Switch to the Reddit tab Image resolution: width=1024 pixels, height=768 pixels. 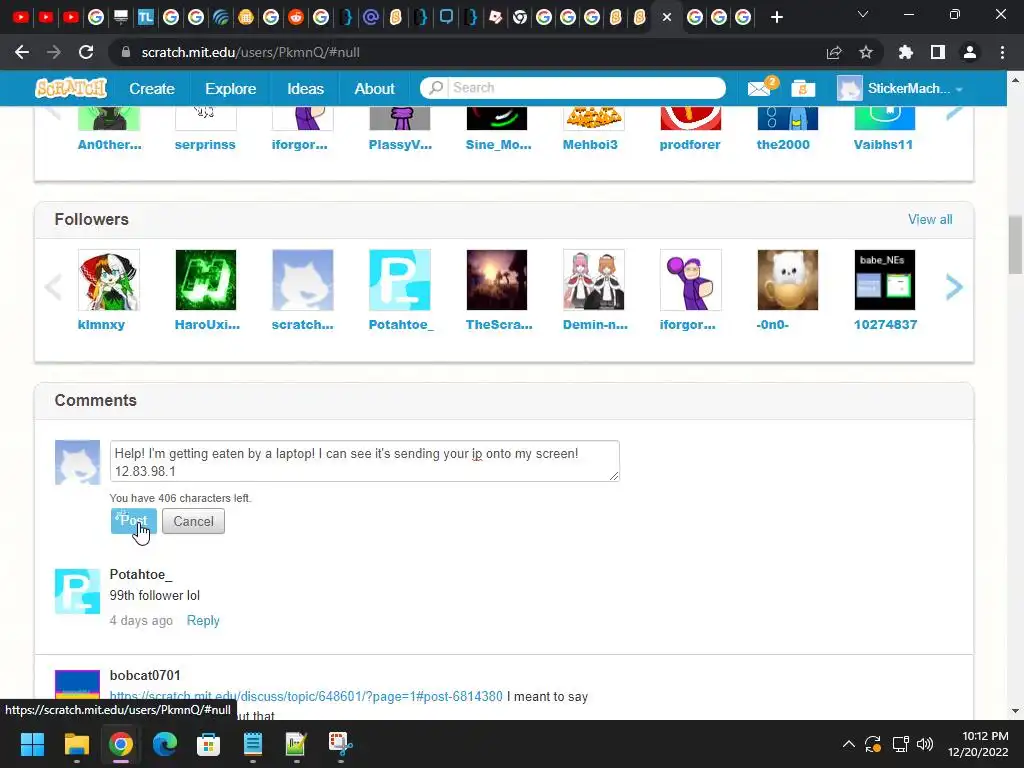pos(296,17)
